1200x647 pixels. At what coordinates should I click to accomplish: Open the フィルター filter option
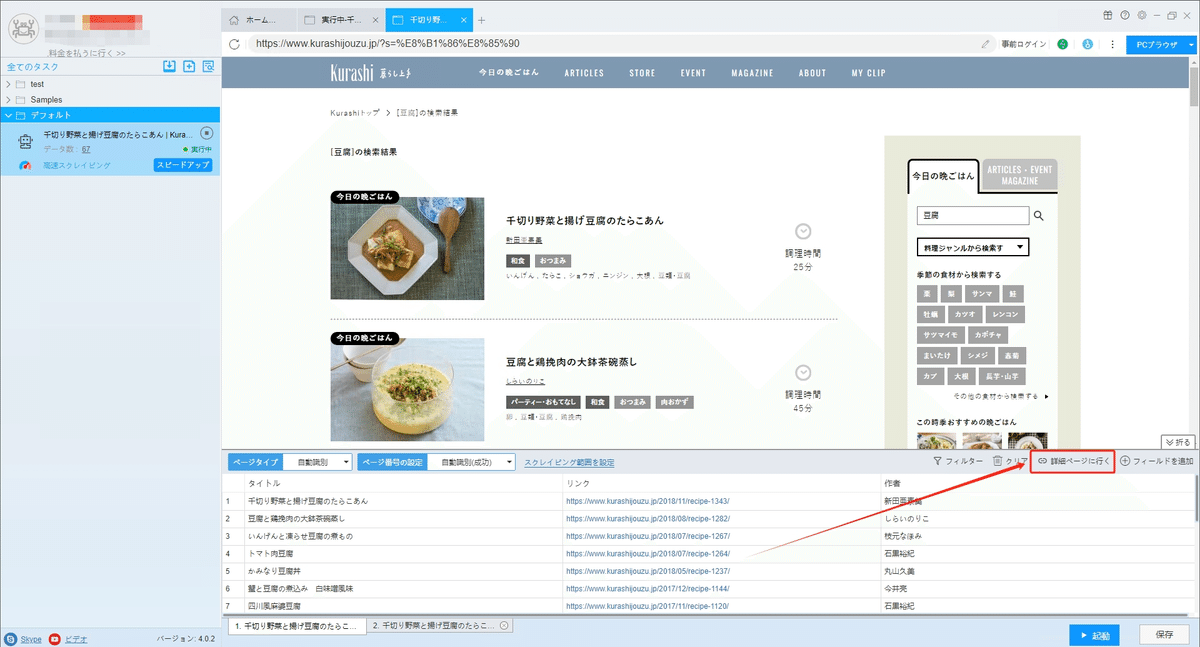pos(958,461)
